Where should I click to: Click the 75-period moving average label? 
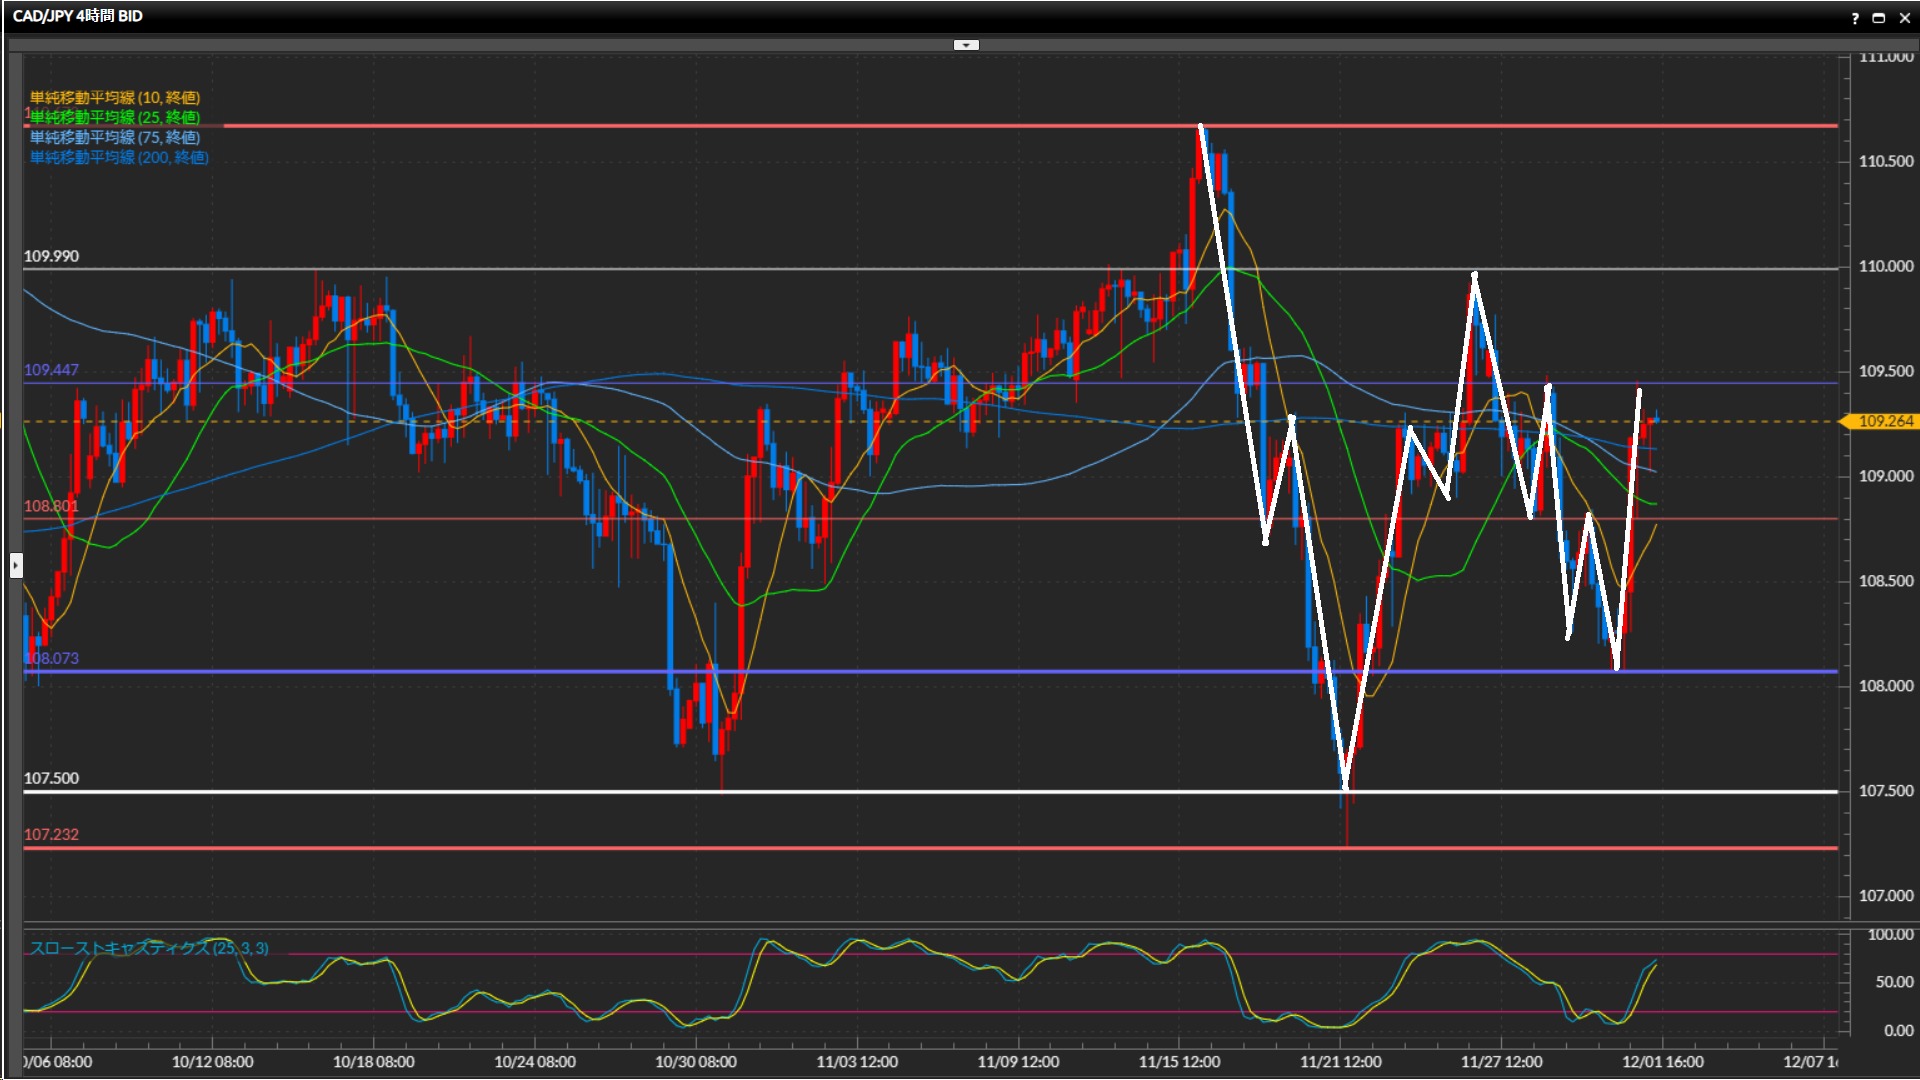[x=115, y=137]
